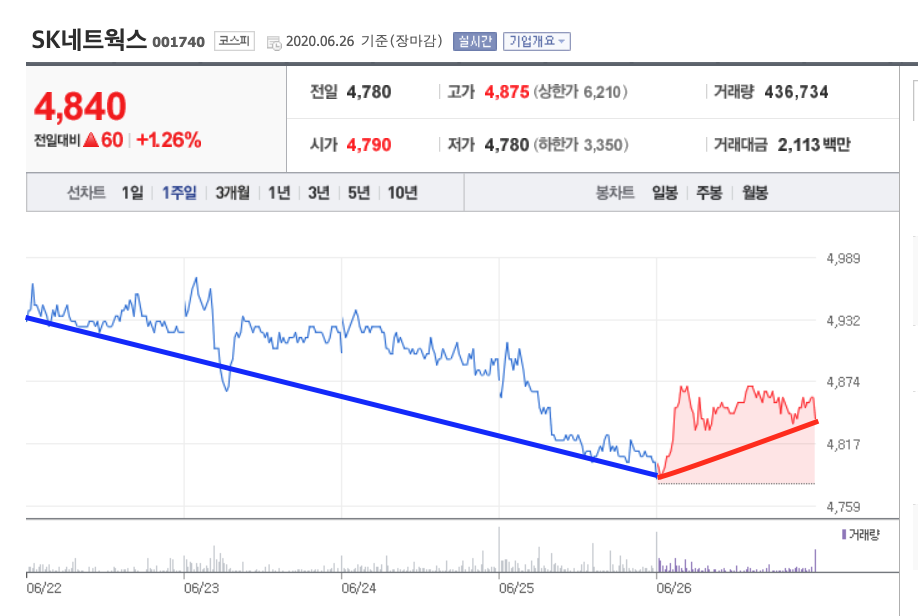The width and height of the screenshot is (918, 616).
Task: Click the 06/26 date axis label
Action: (674, 588)
